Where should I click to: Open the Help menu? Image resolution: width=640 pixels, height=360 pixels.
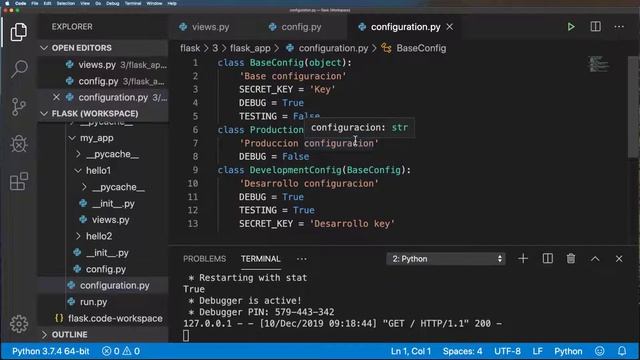[x=172, y=3]
